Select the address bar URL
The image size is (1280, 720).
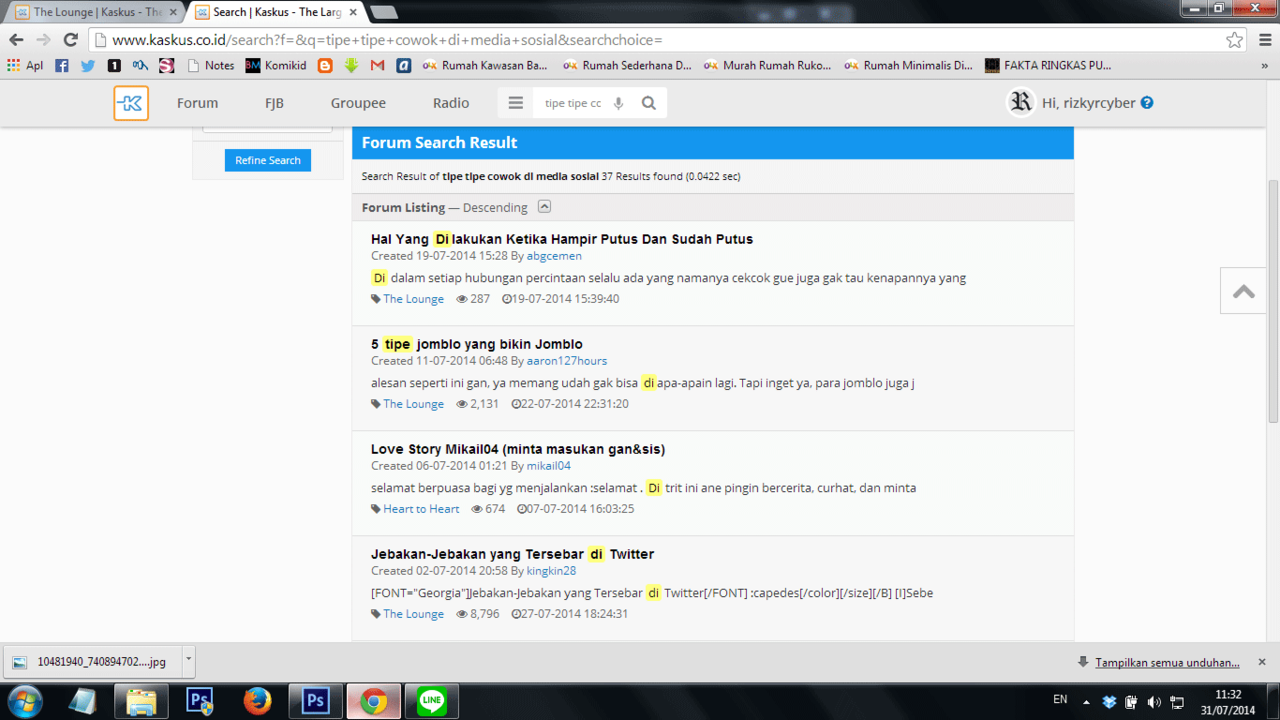pos(387,40)
